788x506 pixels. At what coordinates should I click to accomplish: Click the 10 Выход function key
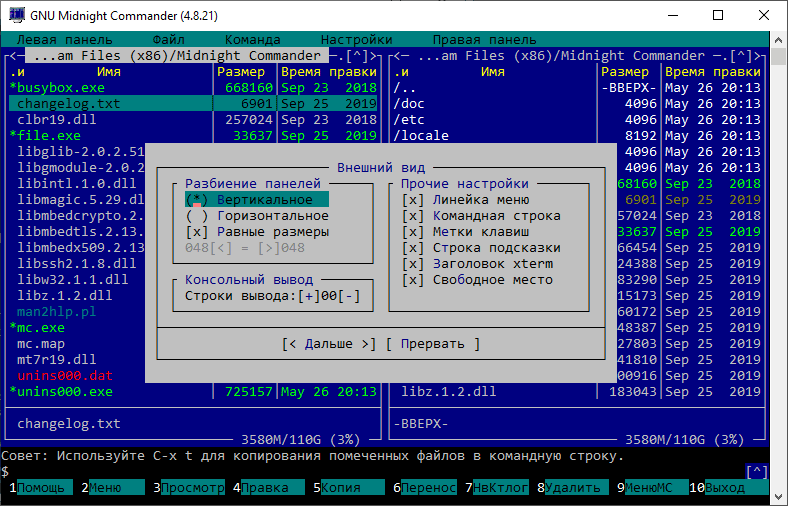729,487
